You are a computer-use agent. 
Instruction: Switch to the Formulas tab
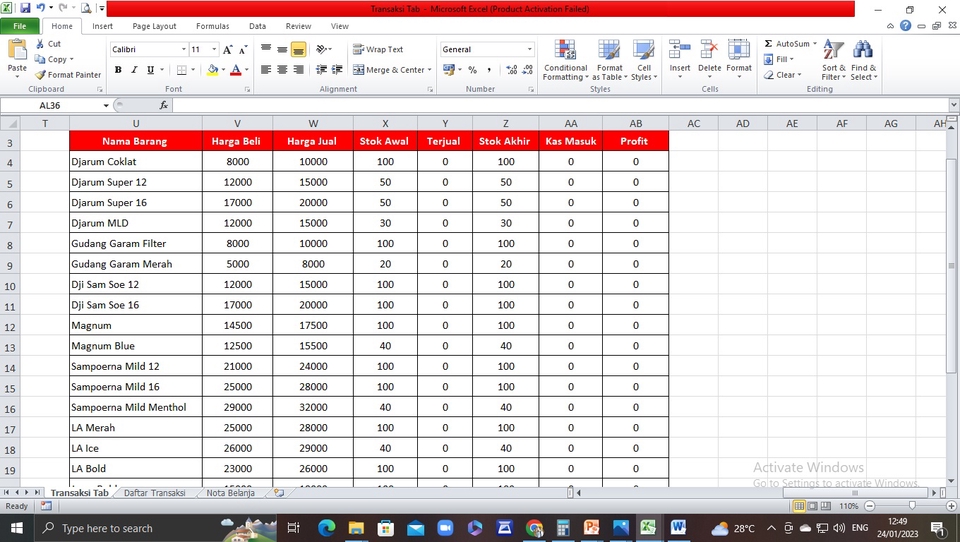[212, 26]
